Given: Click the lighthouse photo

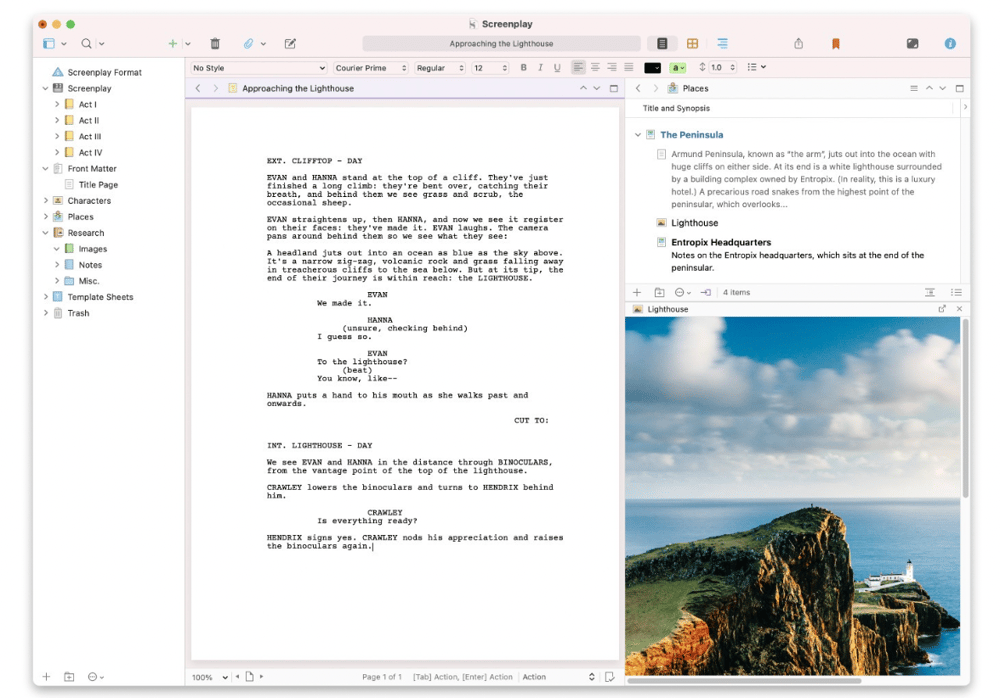Looking at the screenshot, I should pos(792,496).
